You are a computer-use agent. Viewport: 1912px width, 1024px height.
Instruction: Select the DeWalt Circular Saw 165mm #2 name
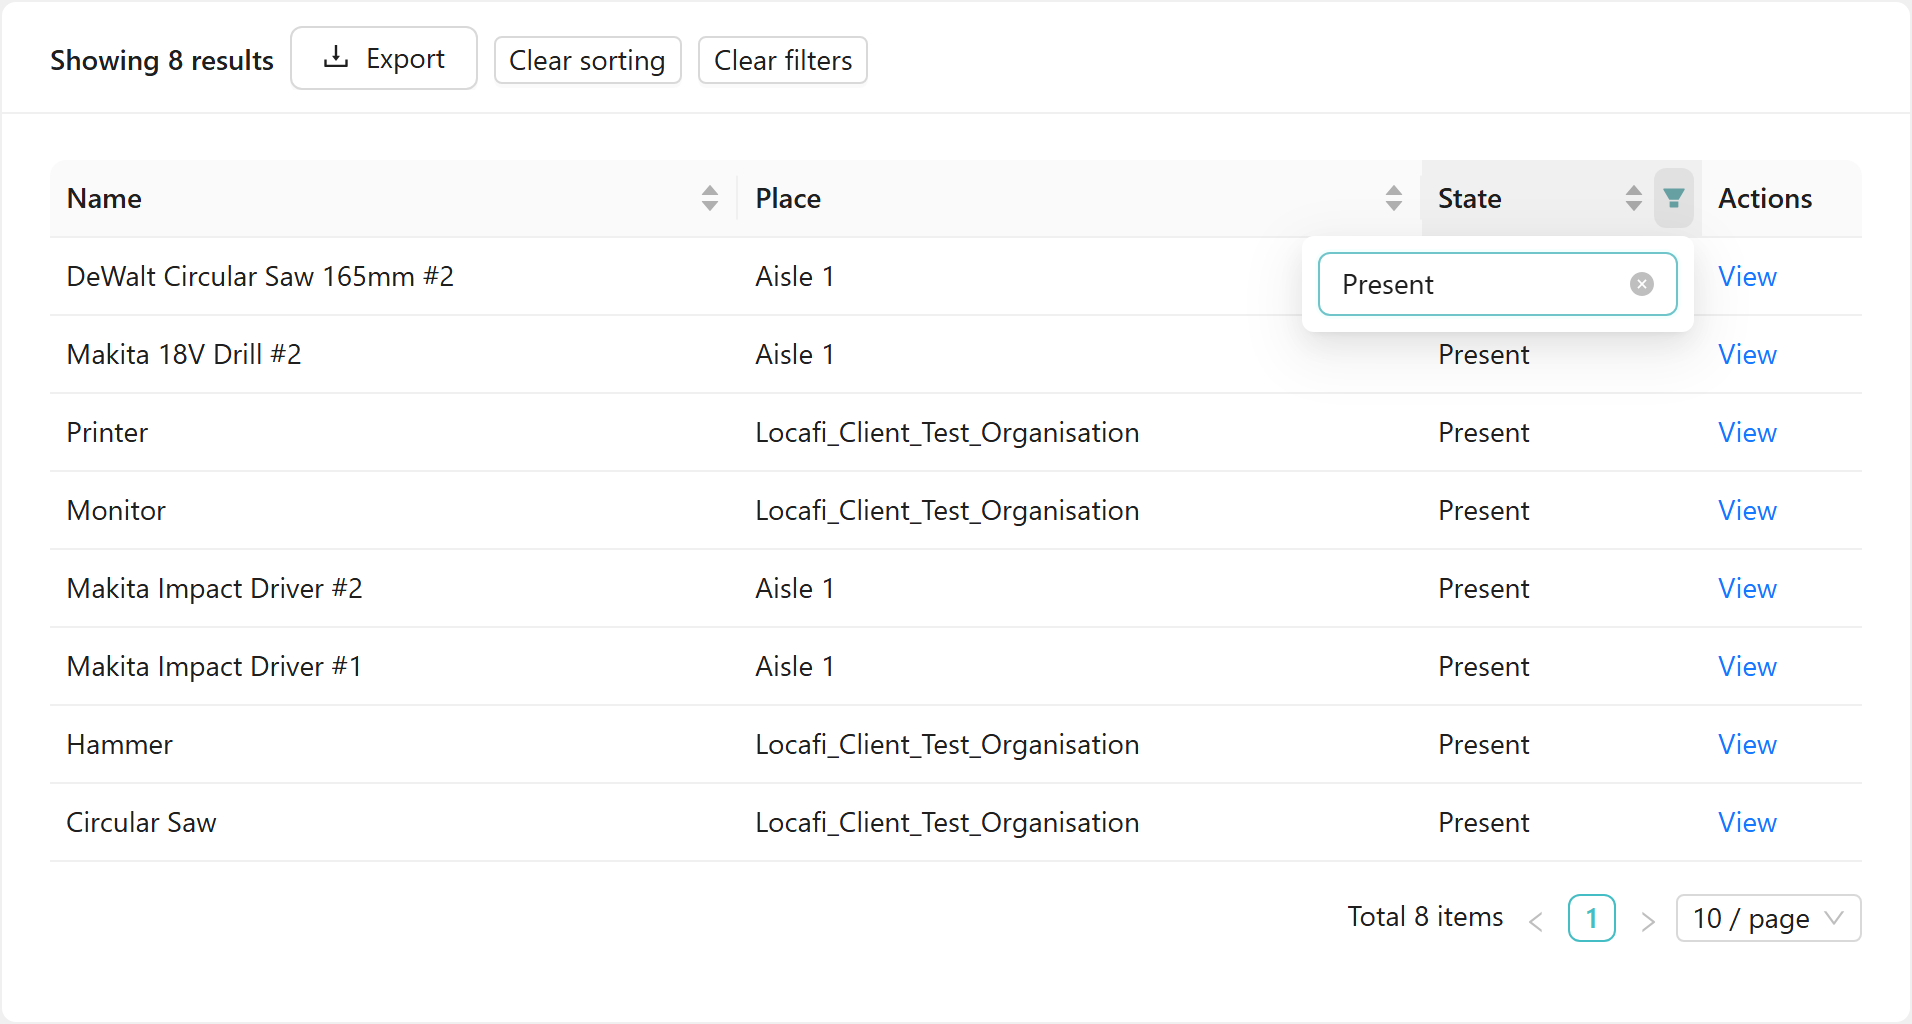(260, 276)
